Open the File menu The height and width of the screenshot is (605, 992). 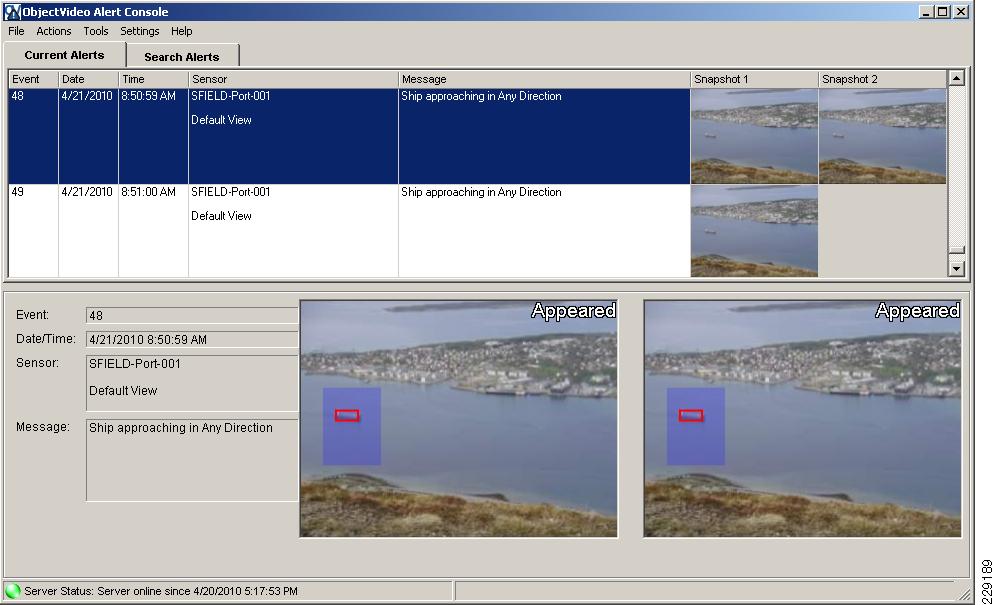pyautogui.click(x=16, y=31)
